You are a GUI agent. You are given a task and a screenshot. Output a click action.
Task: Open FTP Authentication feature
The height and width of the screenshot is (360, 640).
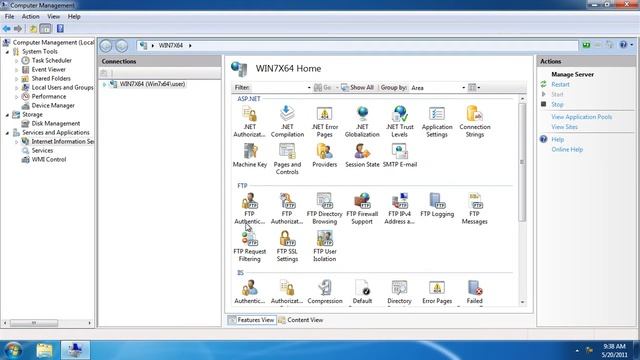point(249,209)
